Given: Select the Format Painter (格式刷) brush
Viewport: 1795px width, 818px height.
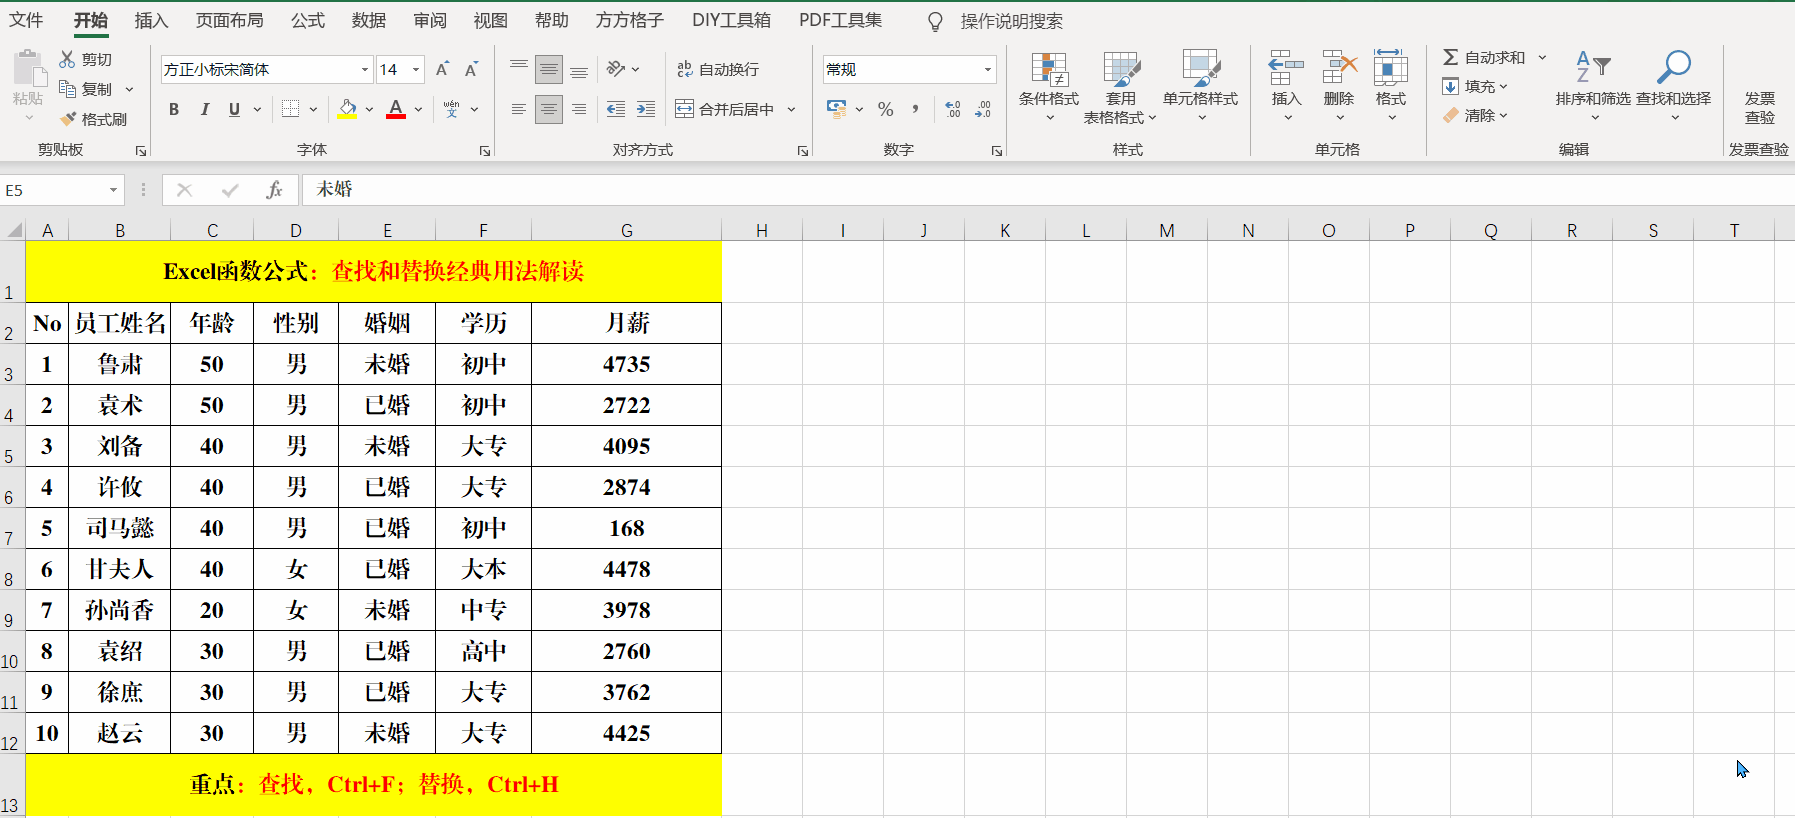Looking at the screenshot, I should tap(68, 119).
